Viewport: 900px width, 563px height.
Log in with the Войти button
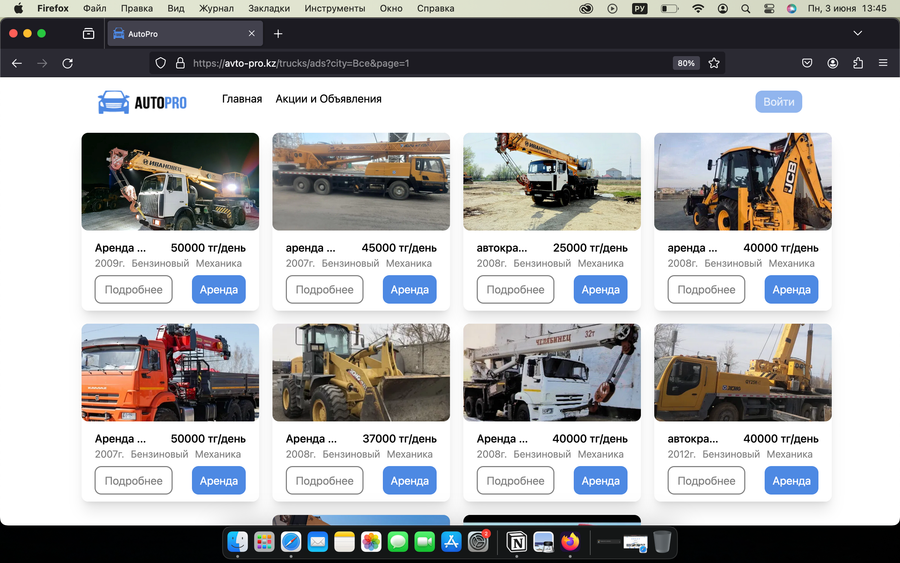(778, 102)
